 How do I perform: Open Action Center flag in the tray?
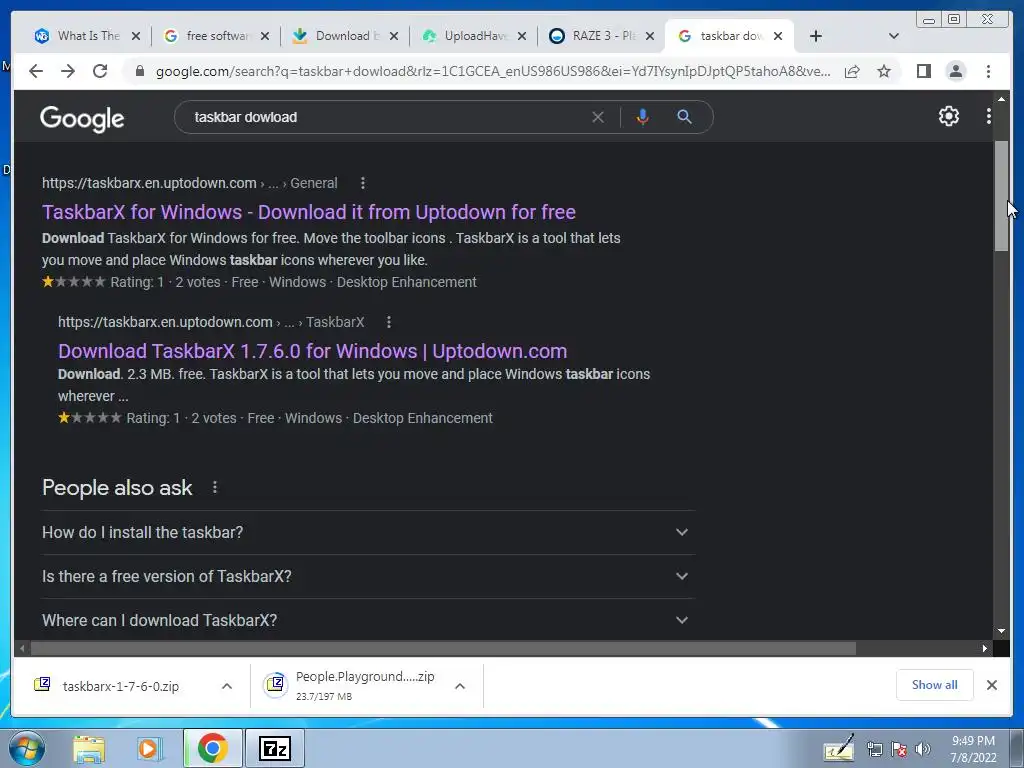tap(899, 749)
